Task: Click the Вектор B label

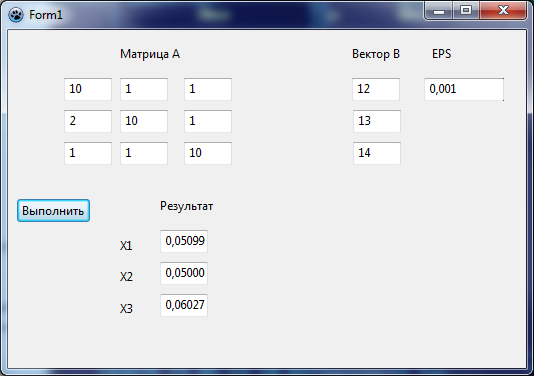Action: pos(376,54)
